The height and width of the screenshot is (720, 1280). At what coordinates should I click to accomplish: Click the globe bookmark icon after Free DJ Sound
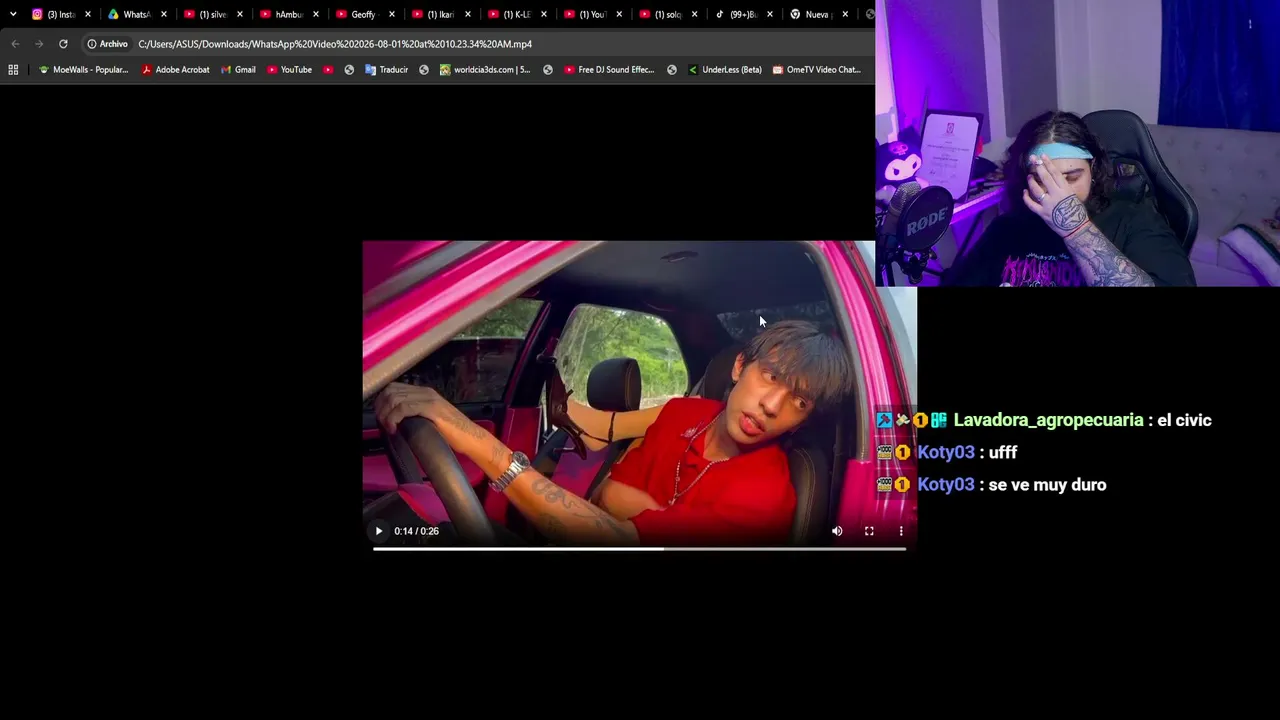[672, 69]
